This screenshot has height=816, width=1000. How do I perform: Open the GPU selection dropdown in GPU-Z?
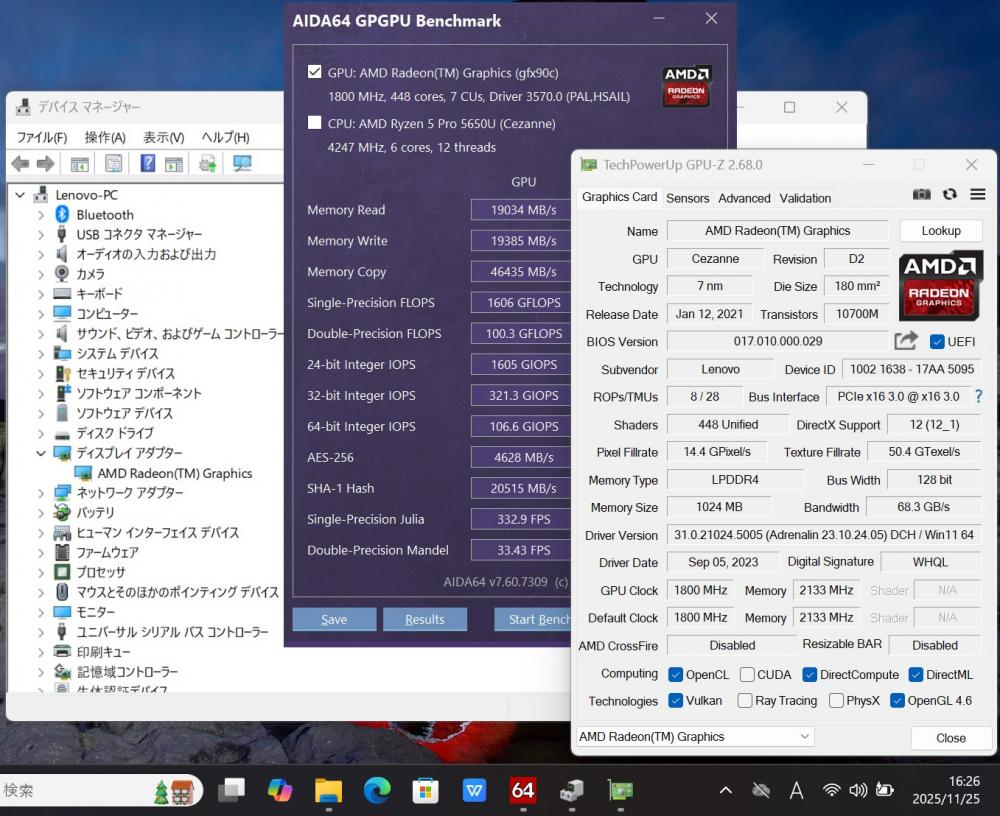coord(695,737)
